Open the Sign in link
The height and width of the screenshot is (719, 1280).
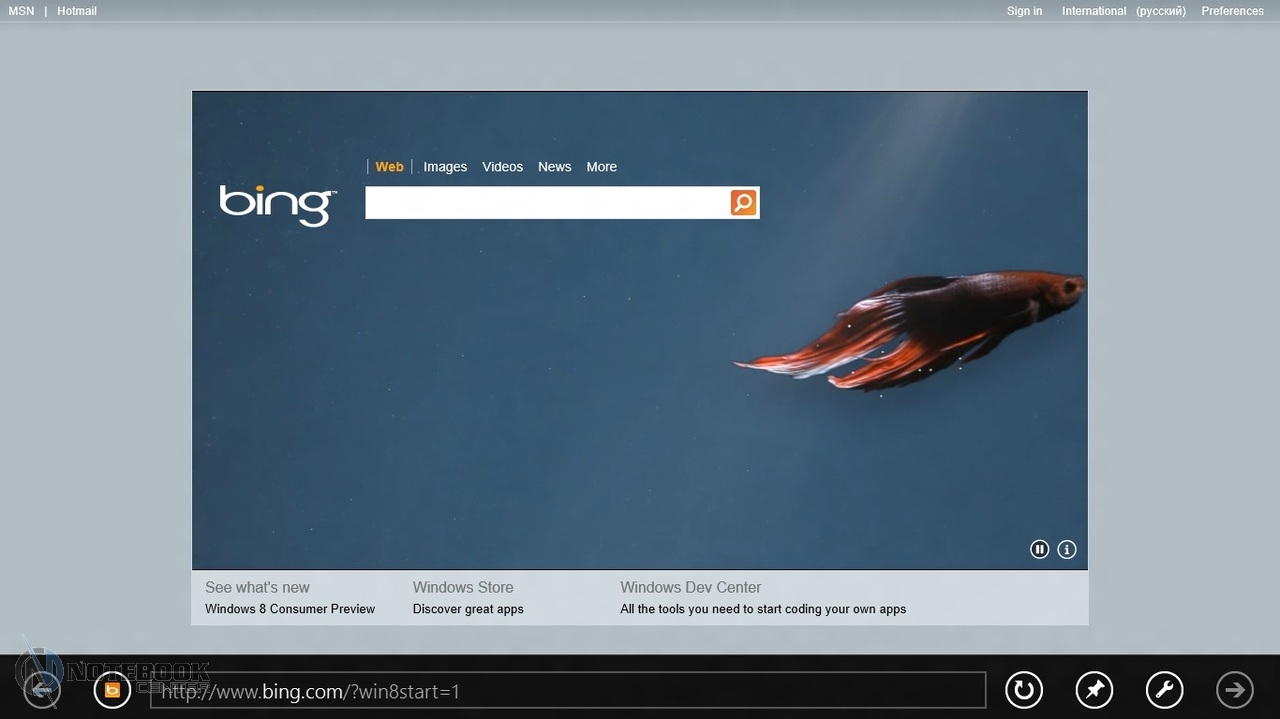[x=1024, y=11]
